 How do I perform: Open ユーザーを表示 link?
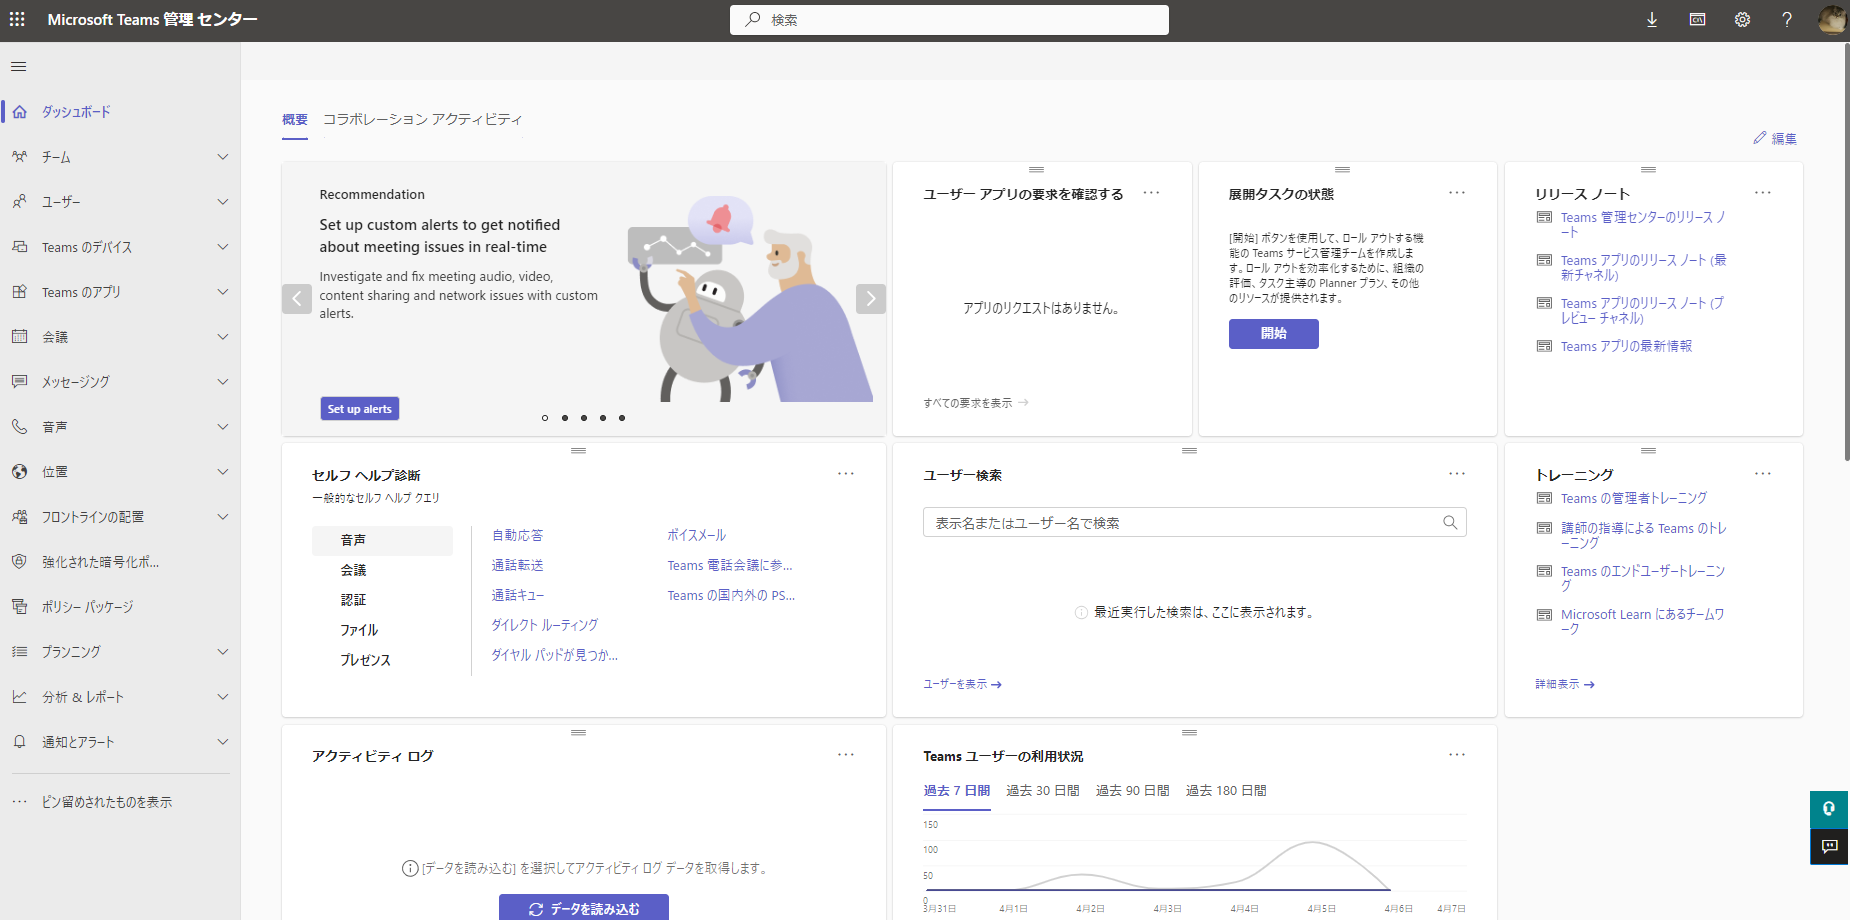[x=962, y=685]
